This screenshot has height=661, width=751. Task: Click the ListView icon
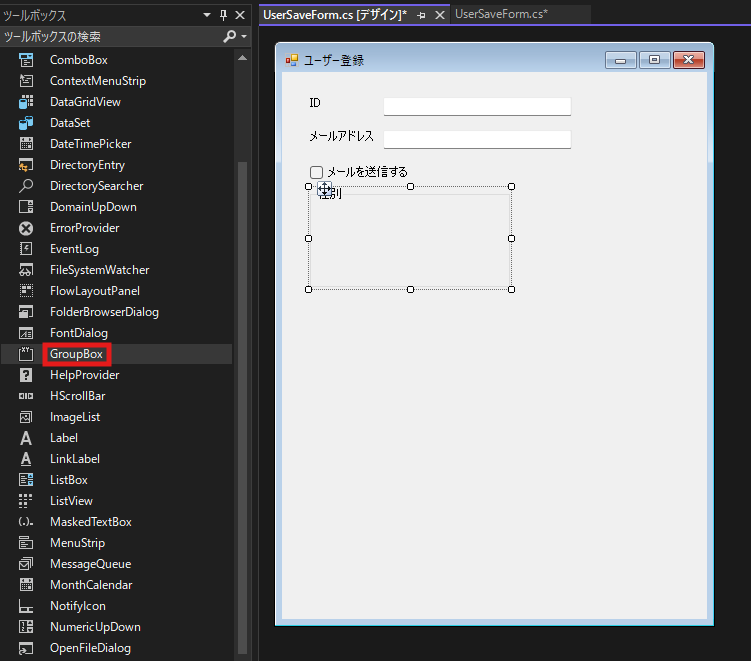tap(26, 501)
